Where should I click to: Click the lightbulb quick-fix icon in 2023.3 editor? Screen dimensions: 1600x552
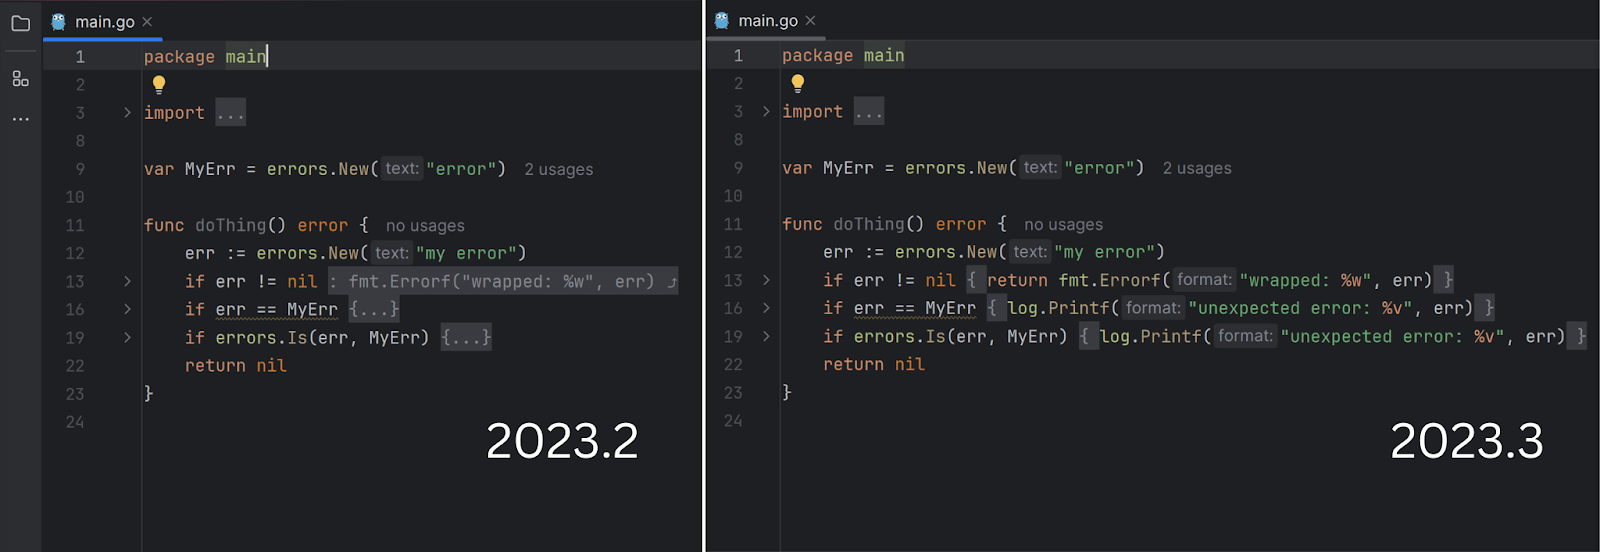pyautogui.click(x=797, y=84)
